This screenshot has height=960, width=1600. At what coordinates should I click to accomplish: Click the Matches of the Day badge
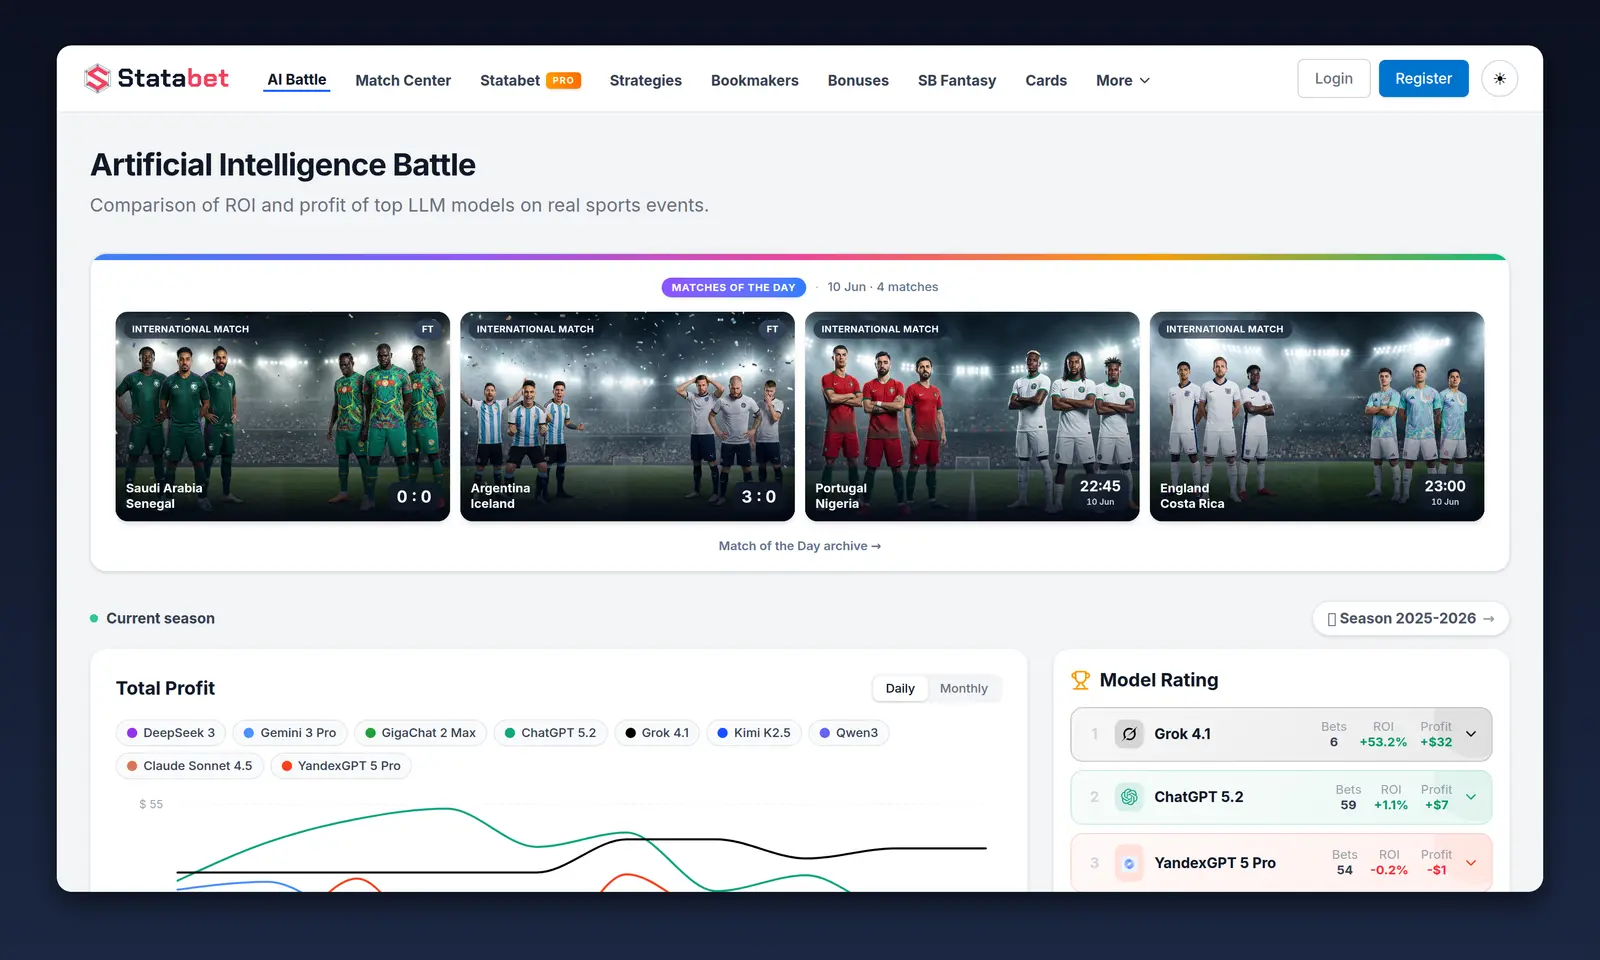pyautogui.click(x=734, y=287)
